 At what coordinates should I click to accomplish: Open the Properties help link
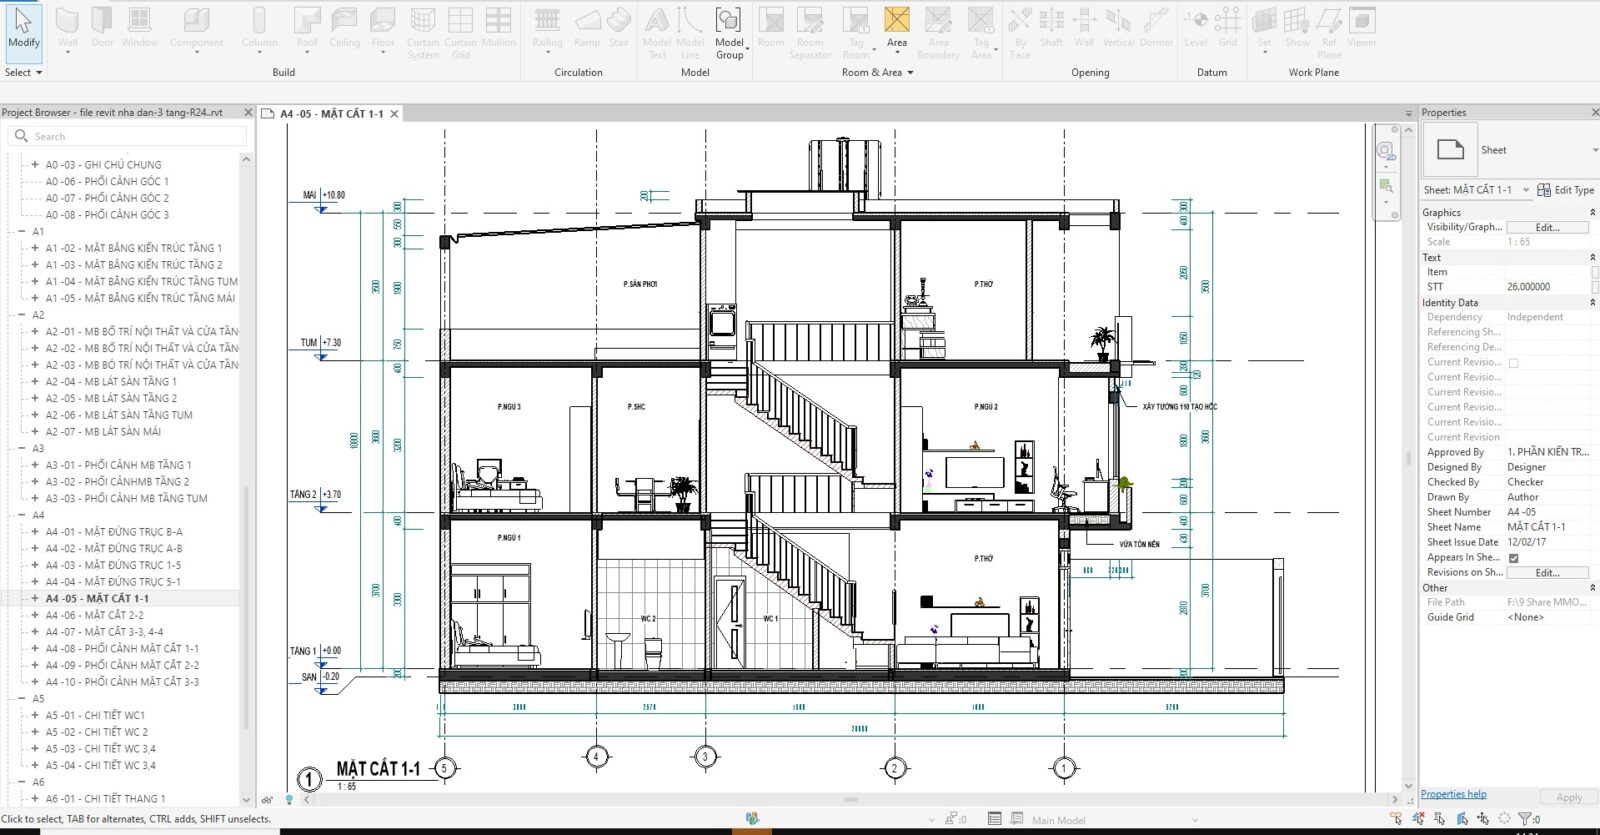pyautogui.click(x=1453, y=794)
